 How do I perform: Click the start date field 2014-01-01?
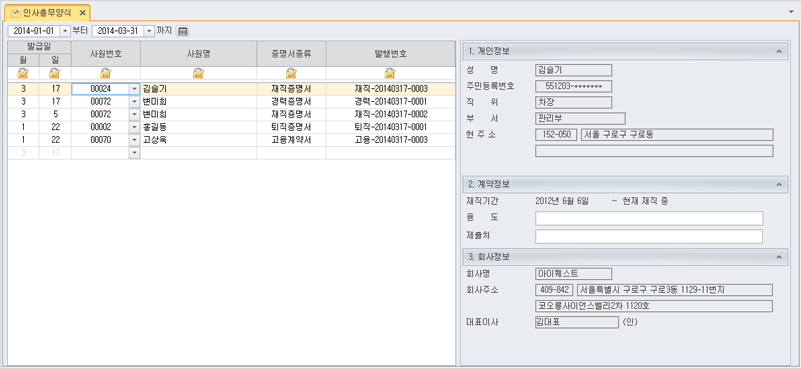coord(34,31)
